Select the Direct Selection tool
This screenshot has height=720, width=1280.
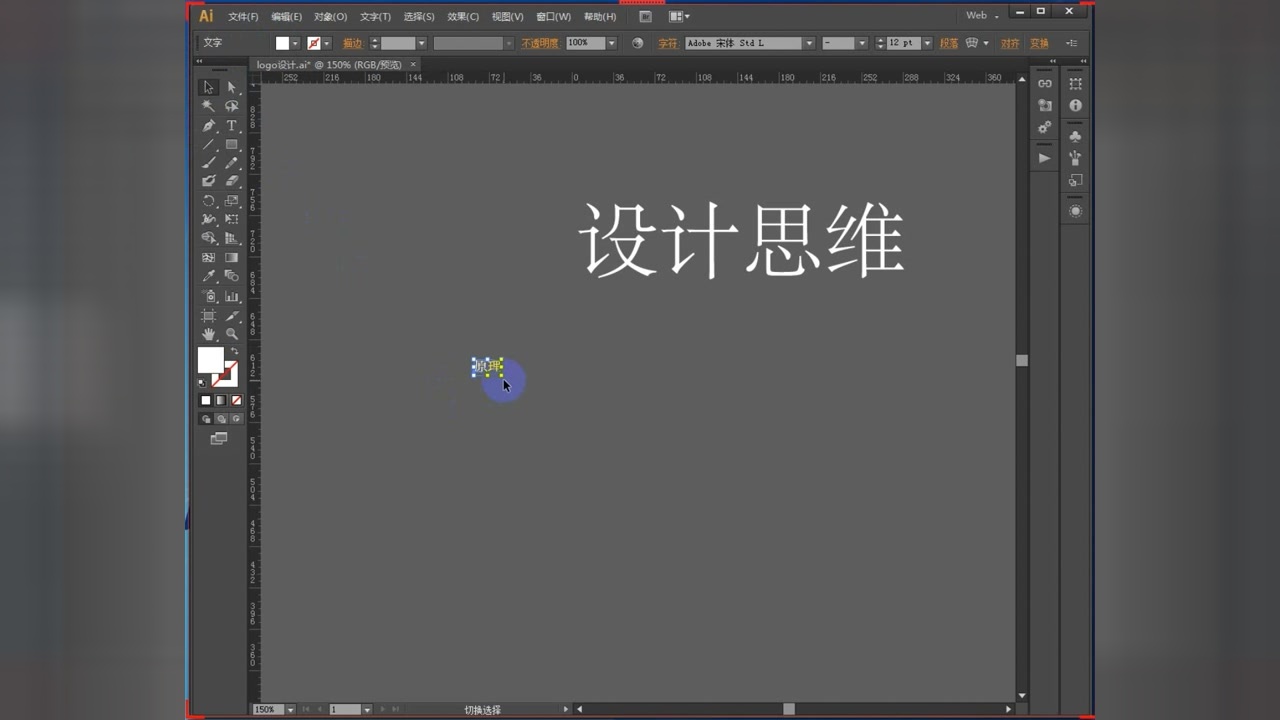(232, 87)
